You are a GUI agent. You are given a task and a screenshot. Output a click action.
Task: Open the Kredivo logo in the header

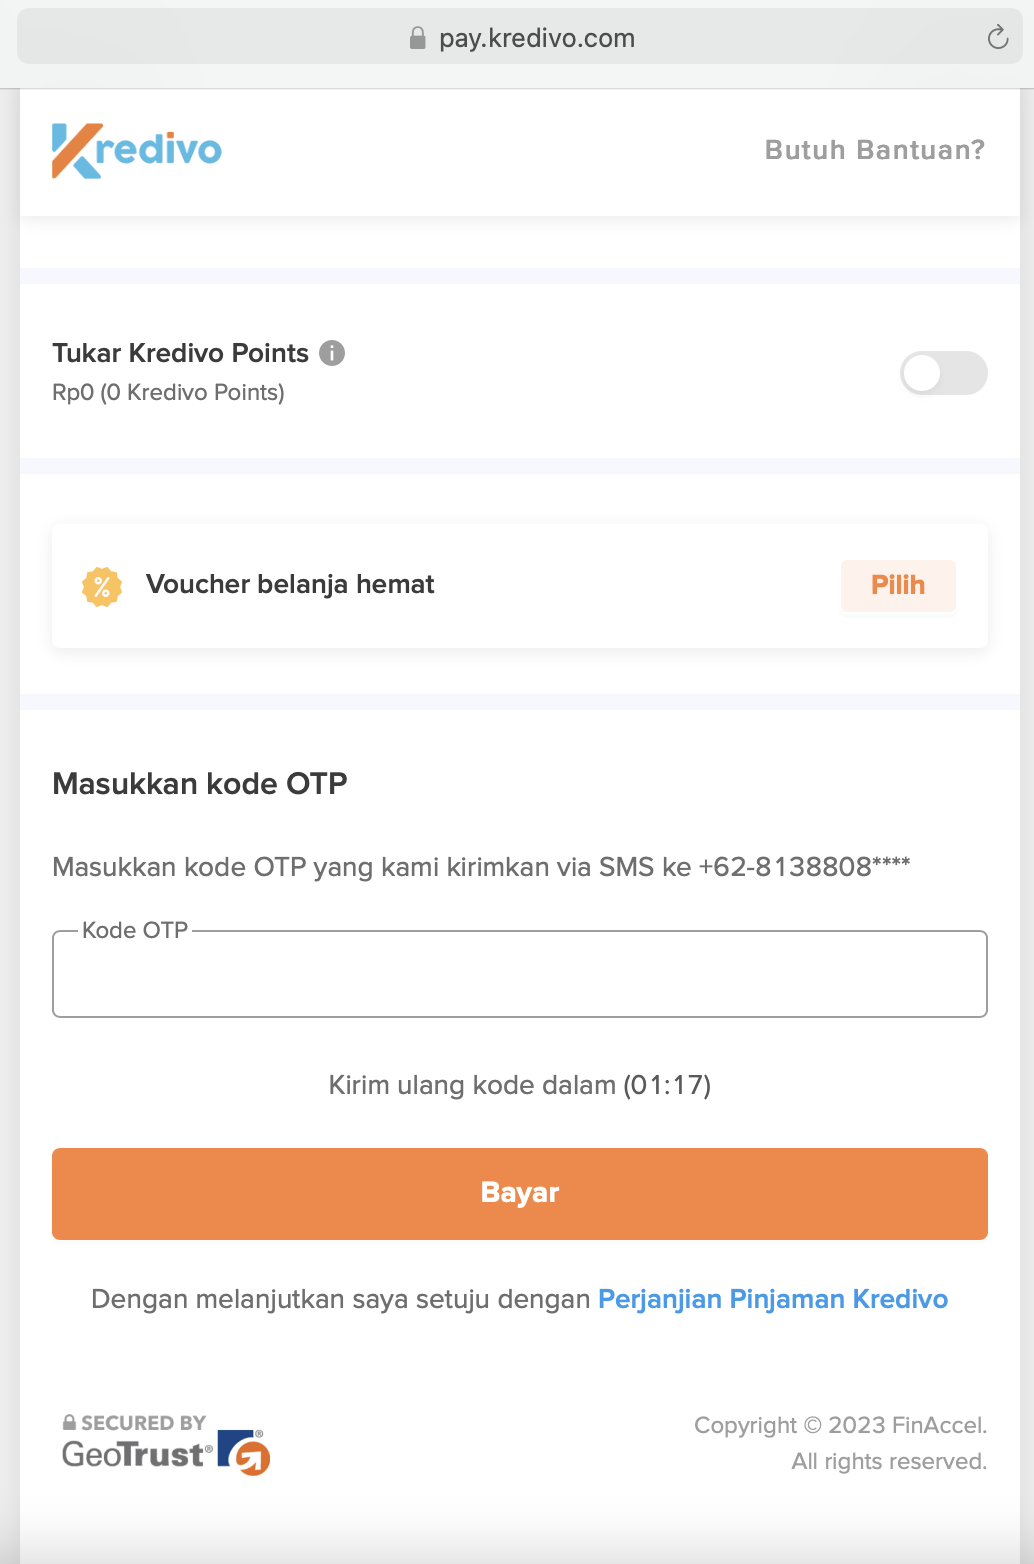pyautogui.click(x=137, y=151)
